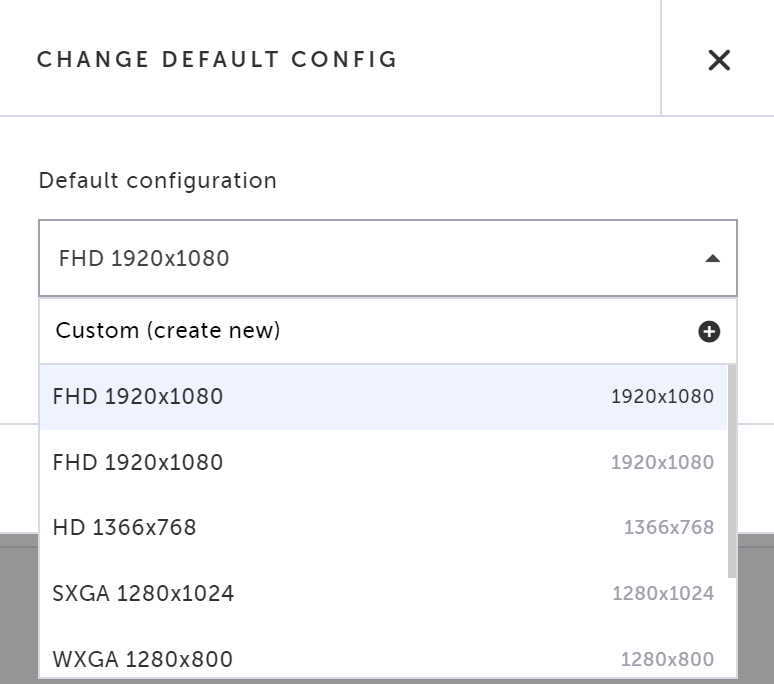Click the scrollbar track below the thumb
774x684 pixels.
click(732, 627)
